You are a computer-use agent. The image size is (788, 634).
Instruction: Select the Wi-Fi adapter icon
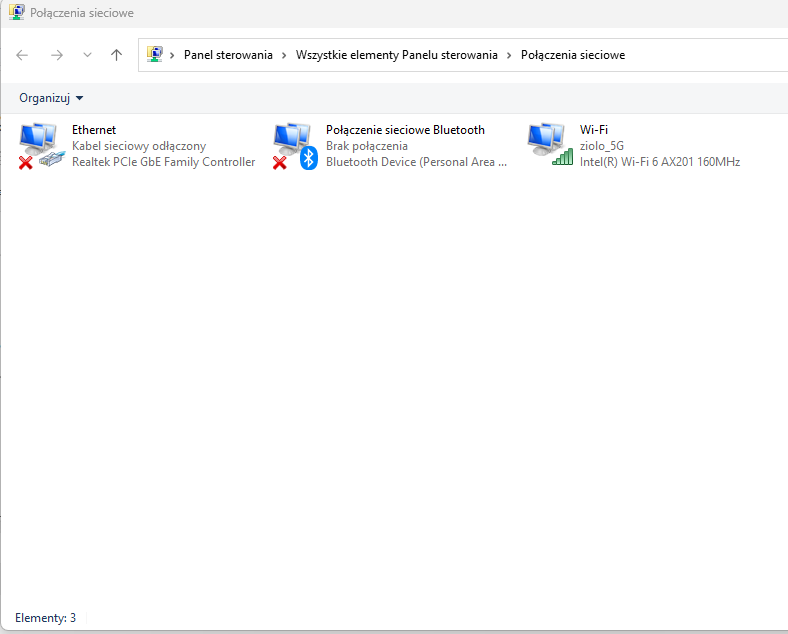(549, 145)
